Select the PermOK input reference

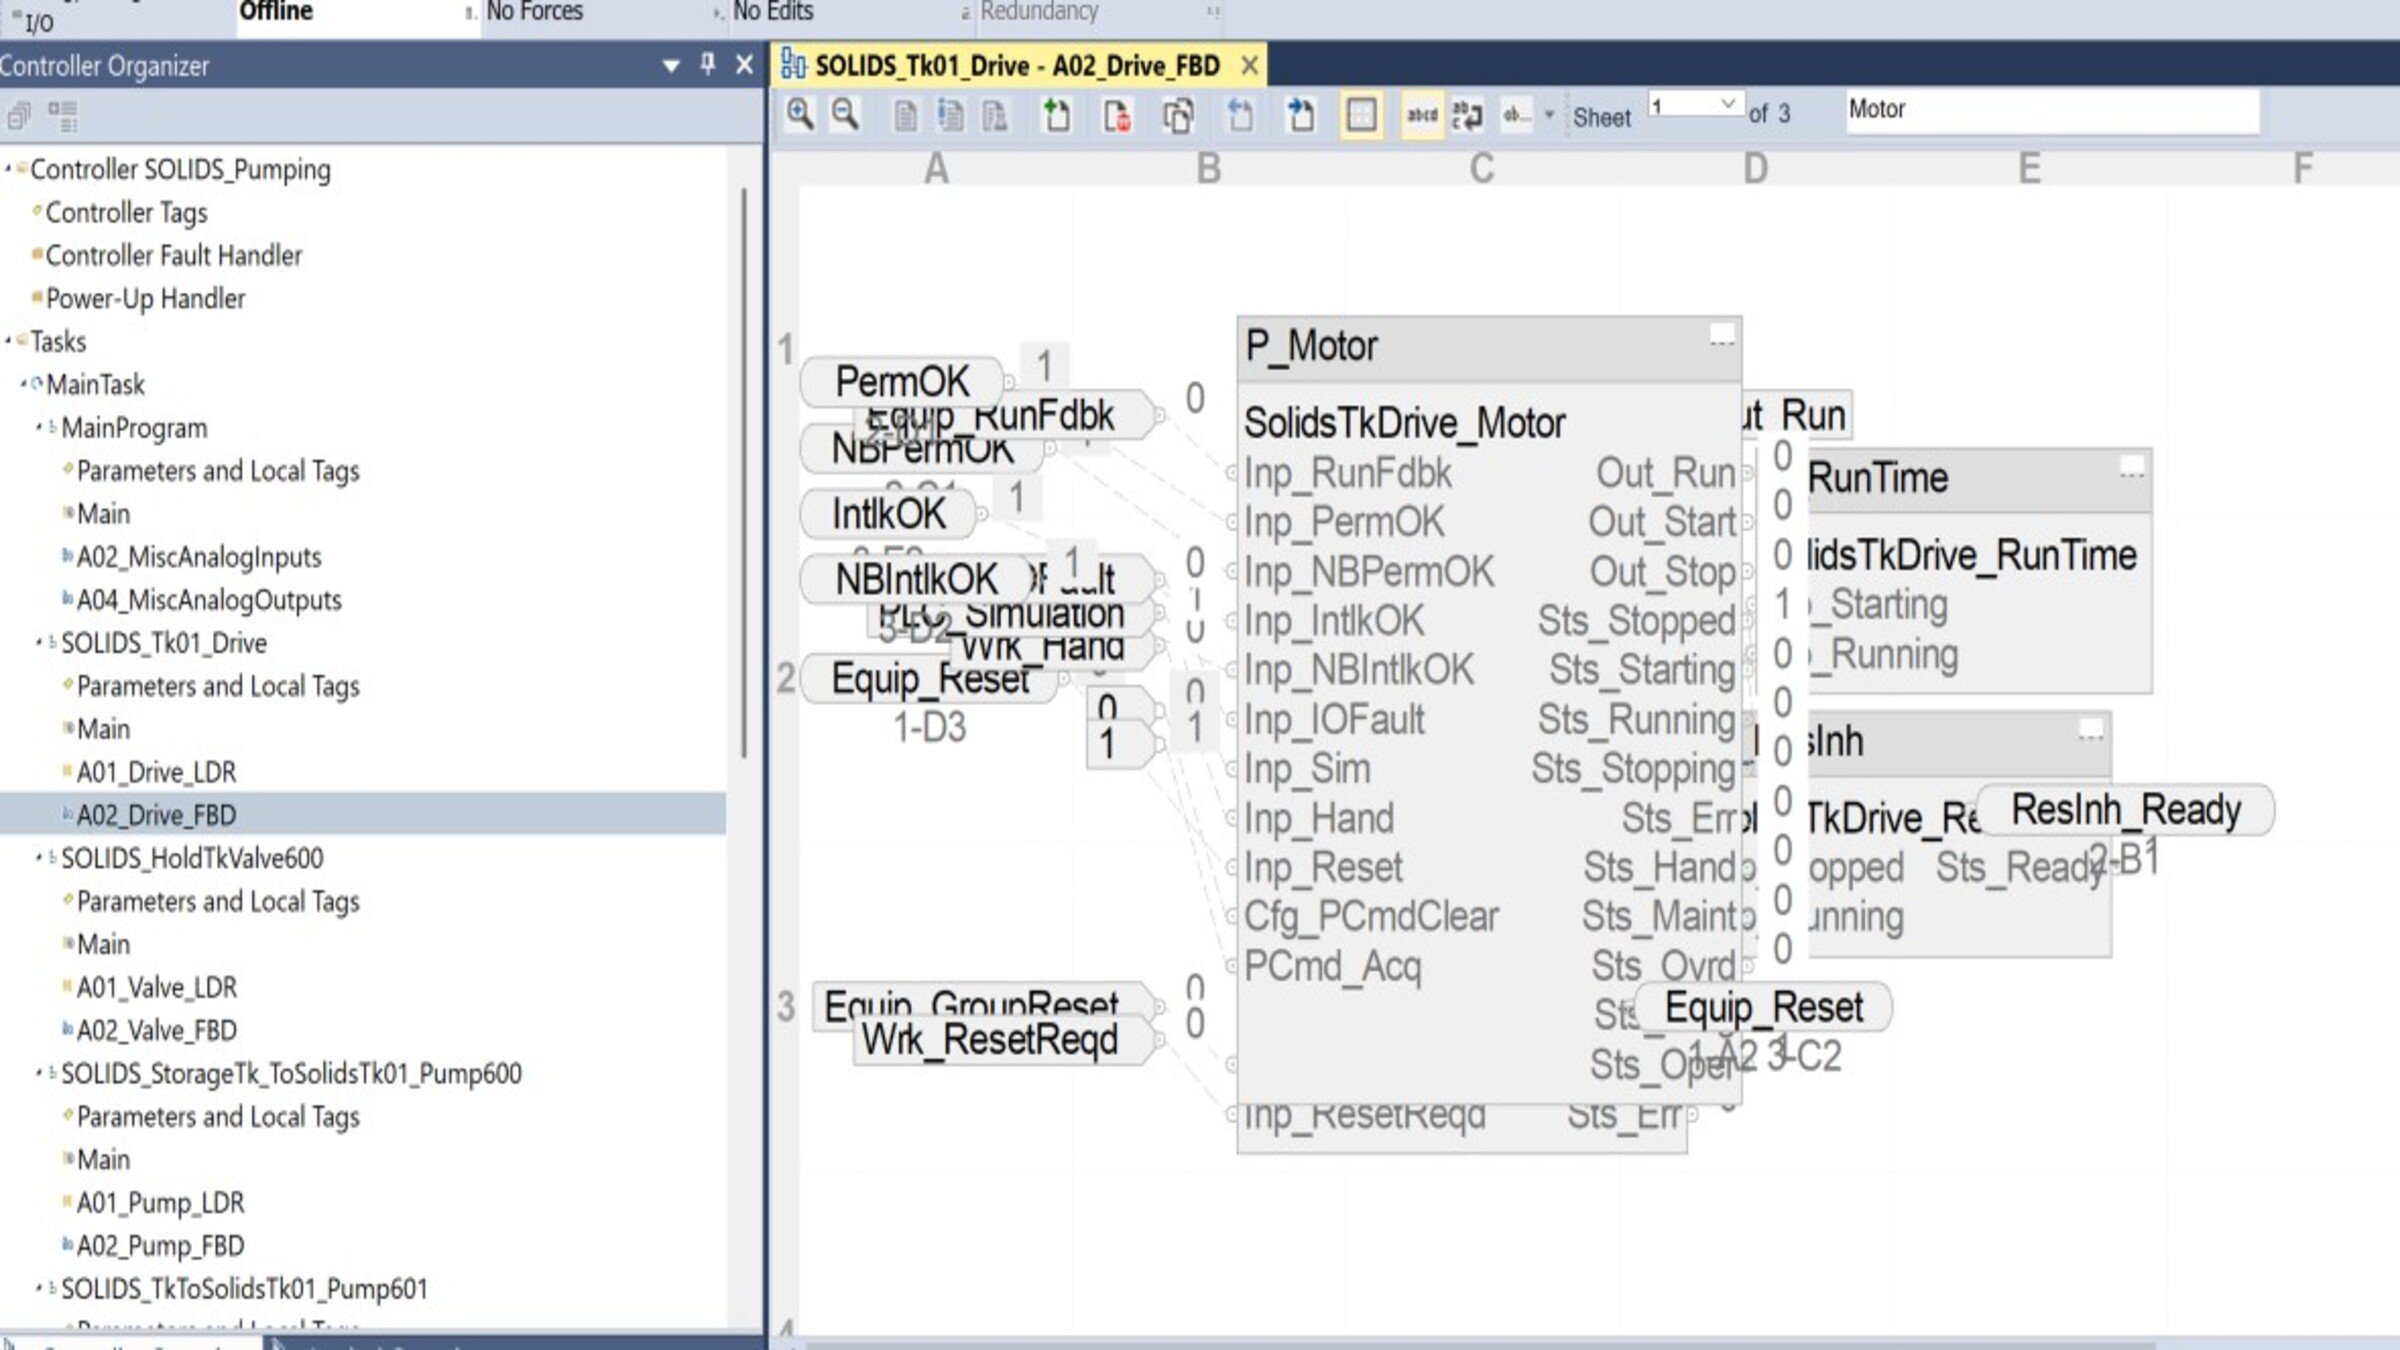point(901,381)
